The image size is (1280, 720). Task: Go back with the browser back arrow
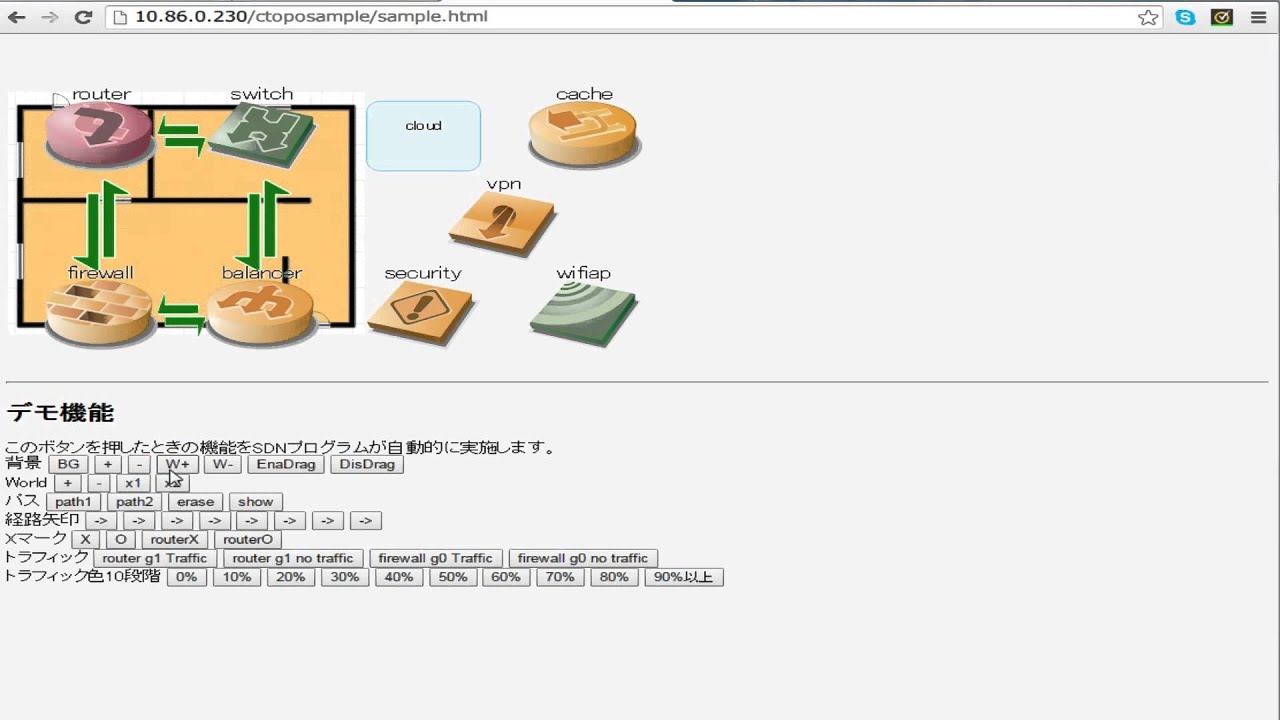(x=17, y=17)
